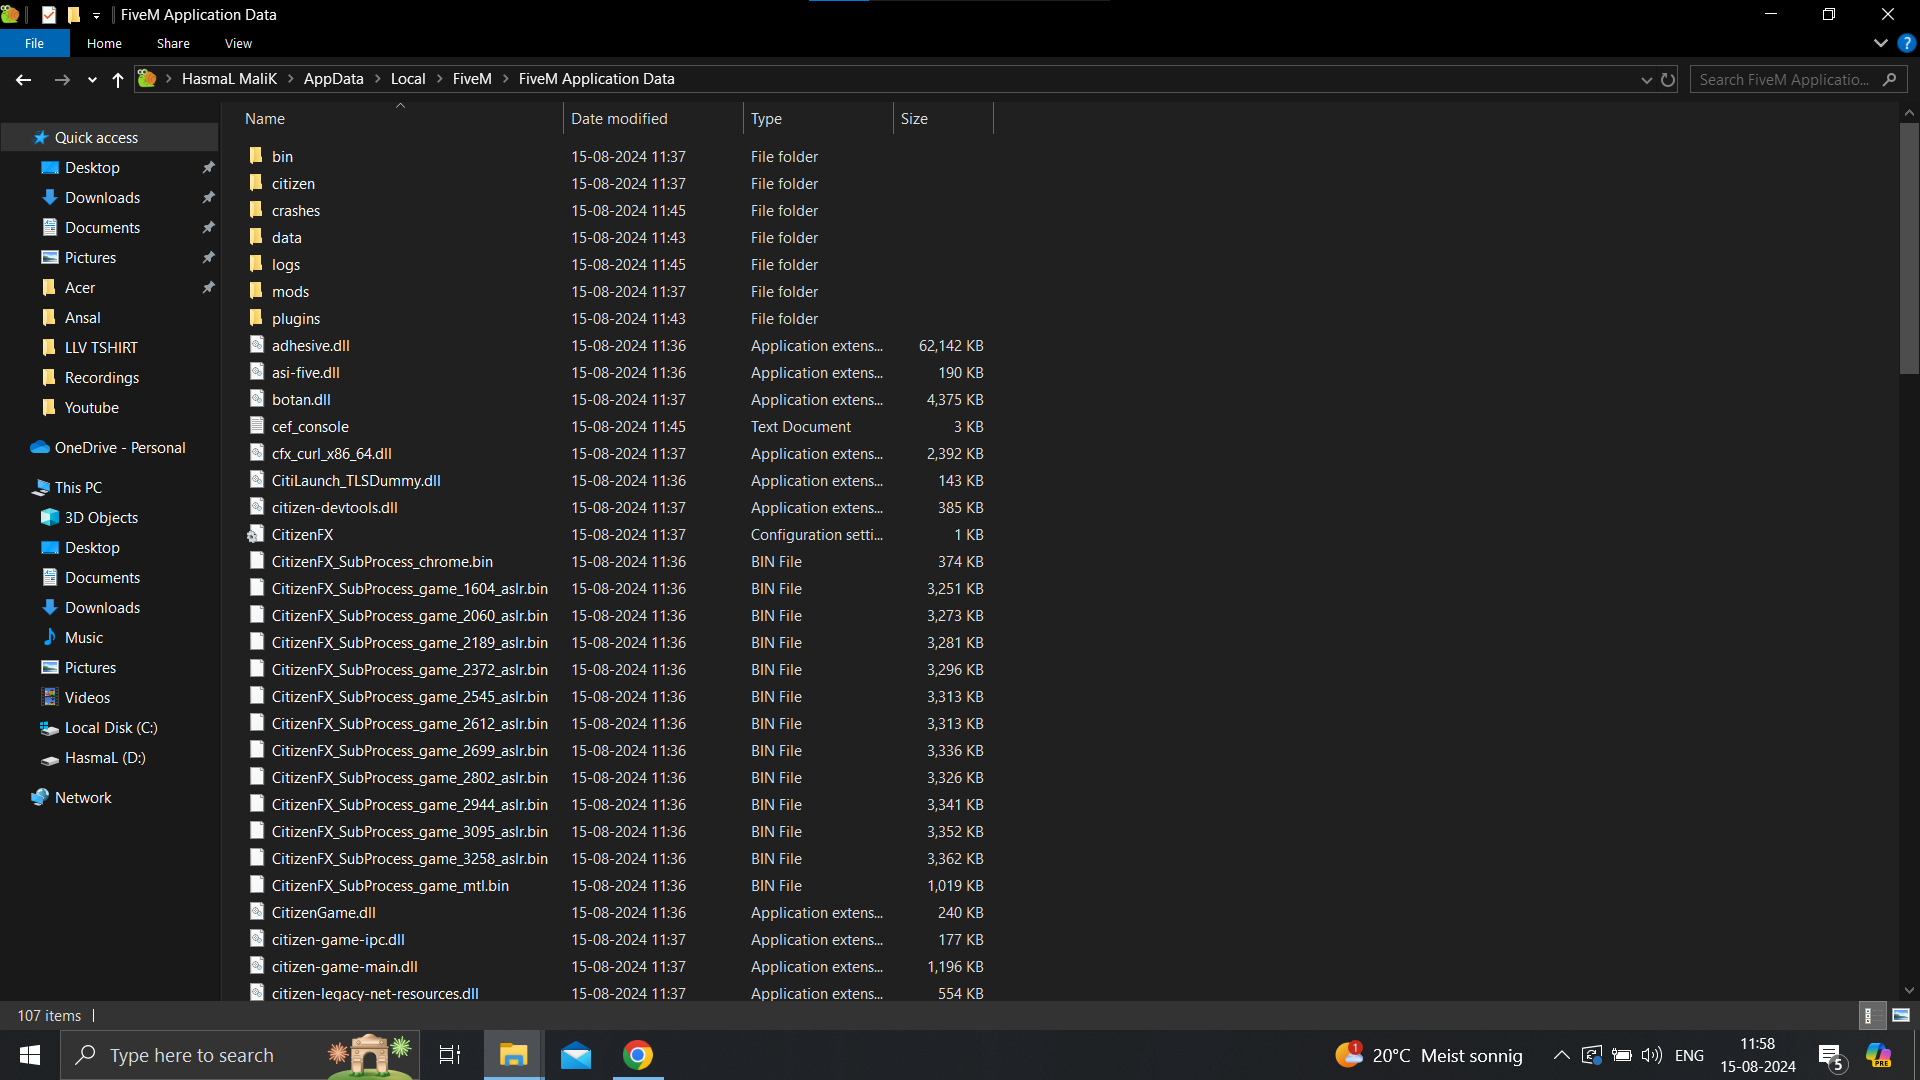Open the 'mods' folder
The height and width of the screenshot is (1080, 1920).
289,290
